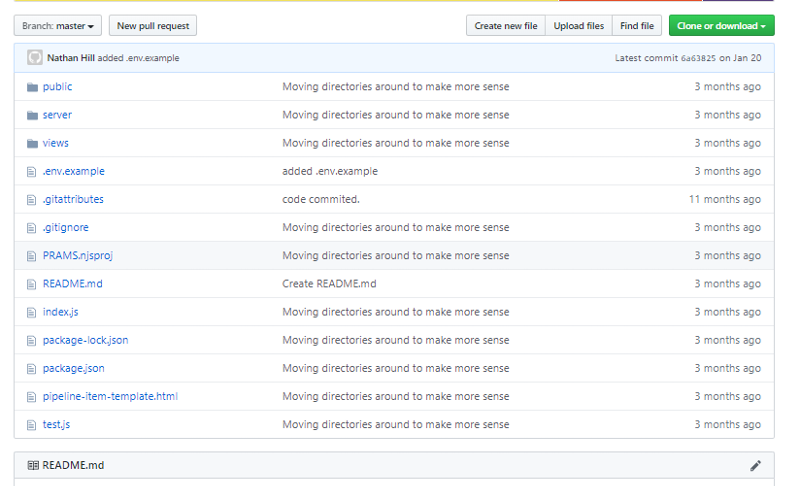Click the 'code commited.' commit message
The image size is (800, 486).
click(x=321, y=199)
